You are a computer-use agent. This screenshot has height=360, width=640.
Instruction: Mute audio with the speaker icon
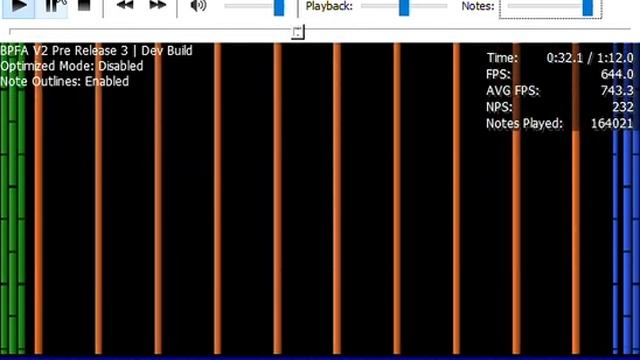pyautogui.click(x=198, y=6)
